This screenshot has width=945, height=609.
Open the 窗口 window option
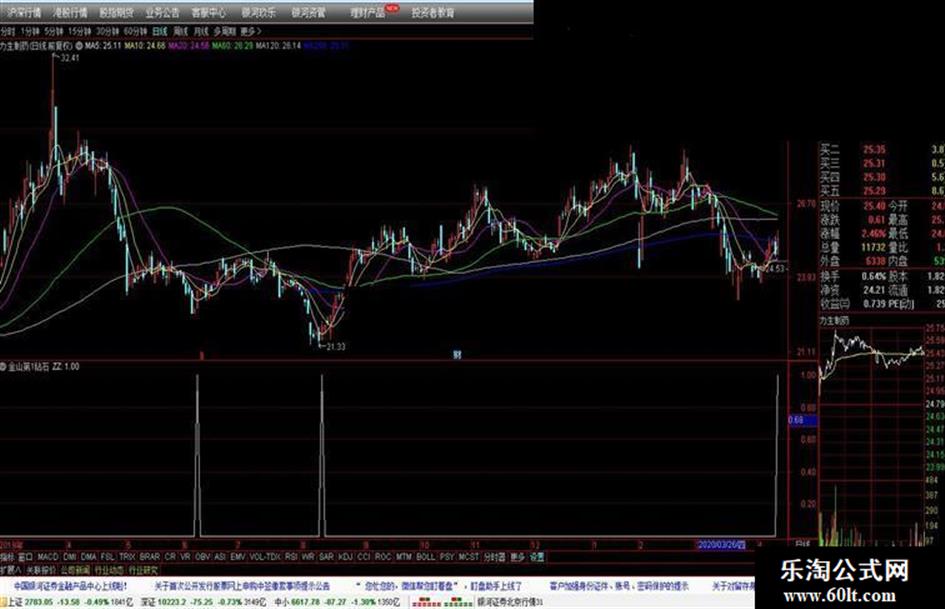[25, 557]
